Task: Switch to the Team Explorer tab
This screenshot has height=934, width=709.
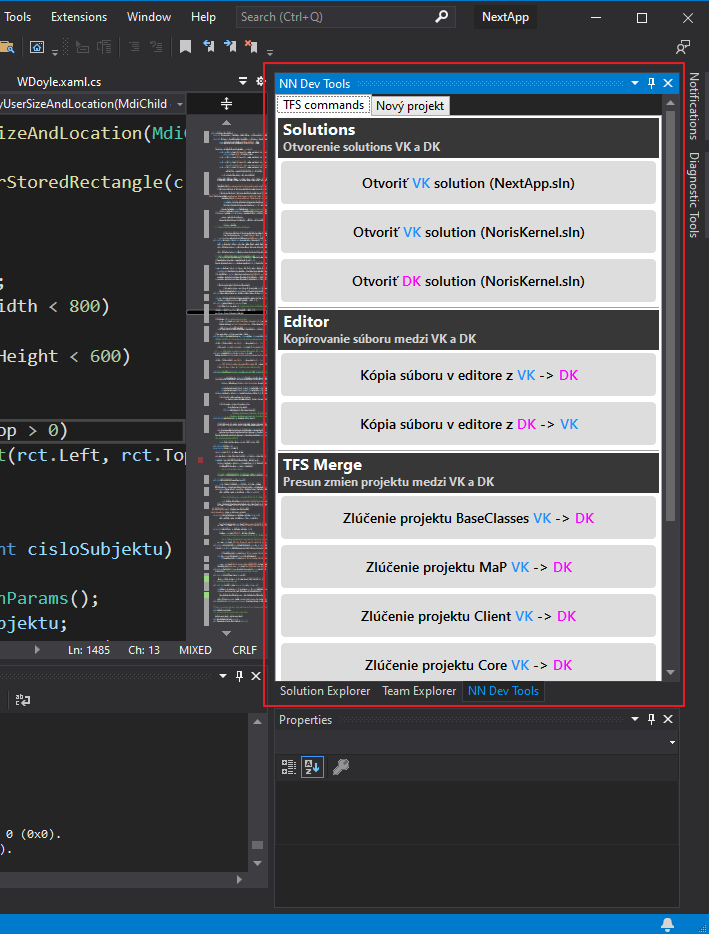Action: [419, 691]
